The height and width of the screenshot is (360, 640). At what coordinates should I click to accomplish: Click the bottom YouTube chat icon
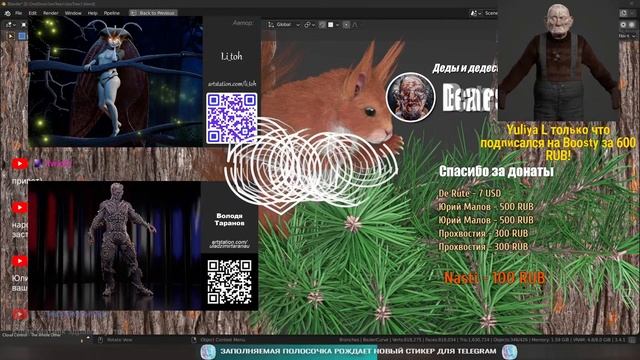pyautogui.click(x=20, y=314)
